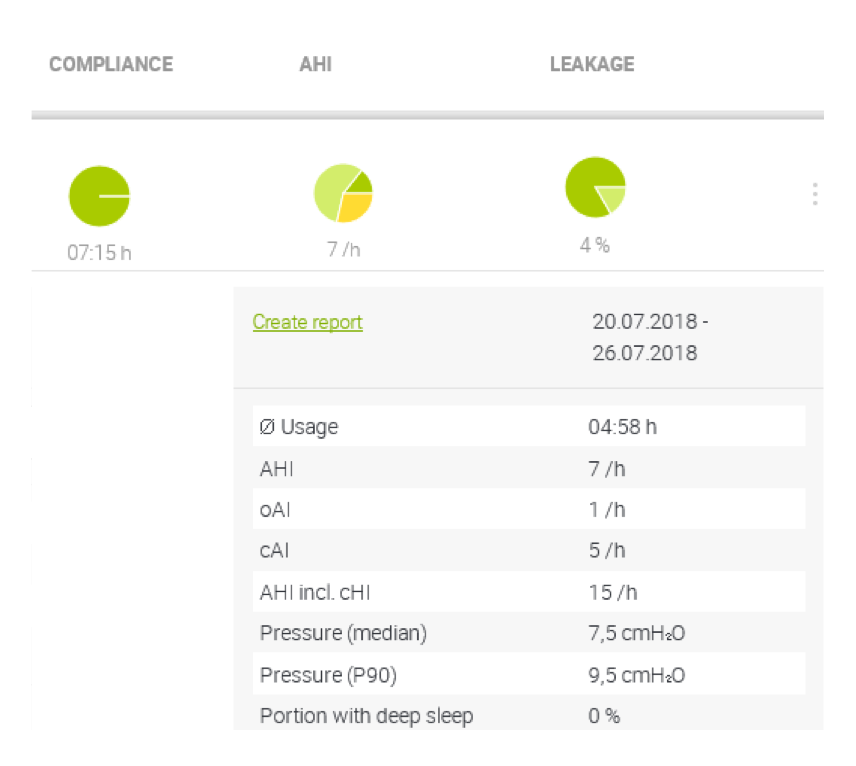The width and height of the screenshot is (856, 766).
Task: Click the 4 % leakage value
Action: [x=595, y=245]
